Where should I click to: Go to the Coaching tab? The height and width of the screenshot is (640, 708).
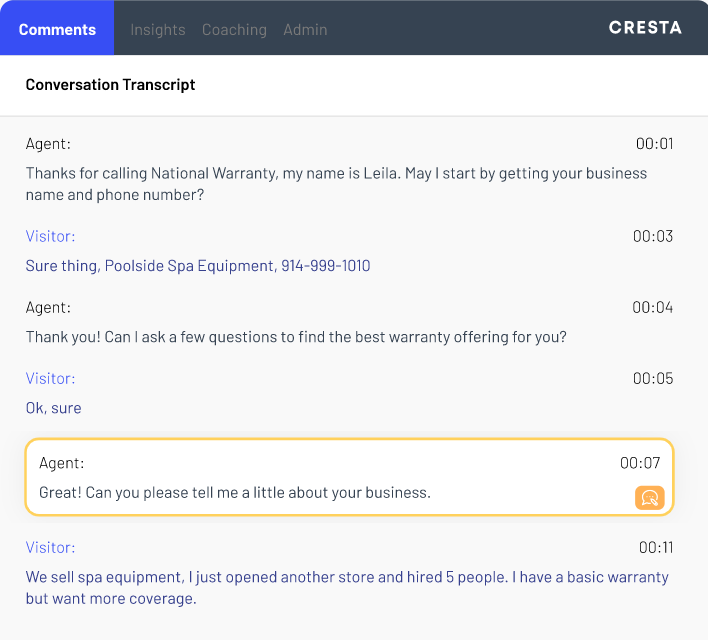coord(234,29)
